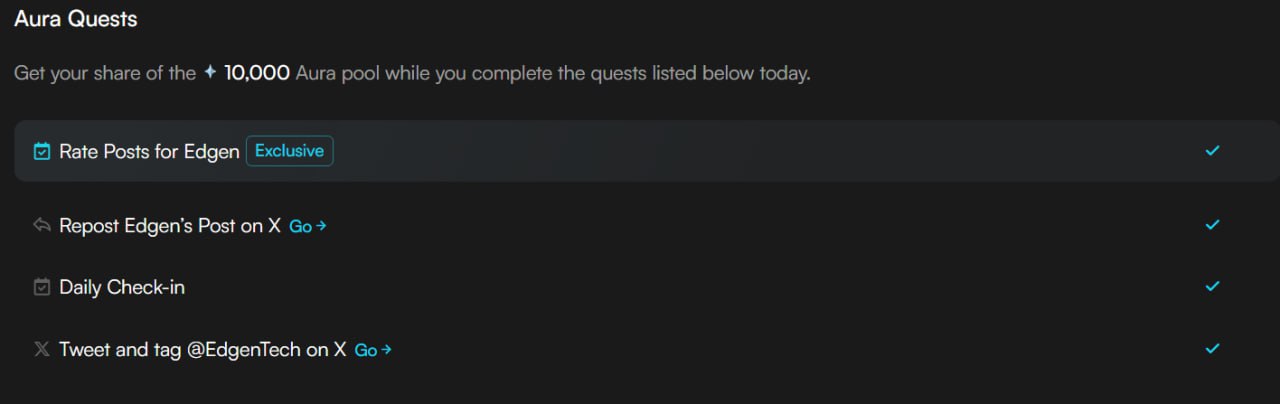Open the Go link for Repost Edgen's Post
The image size is (1280, 404).
308,227
